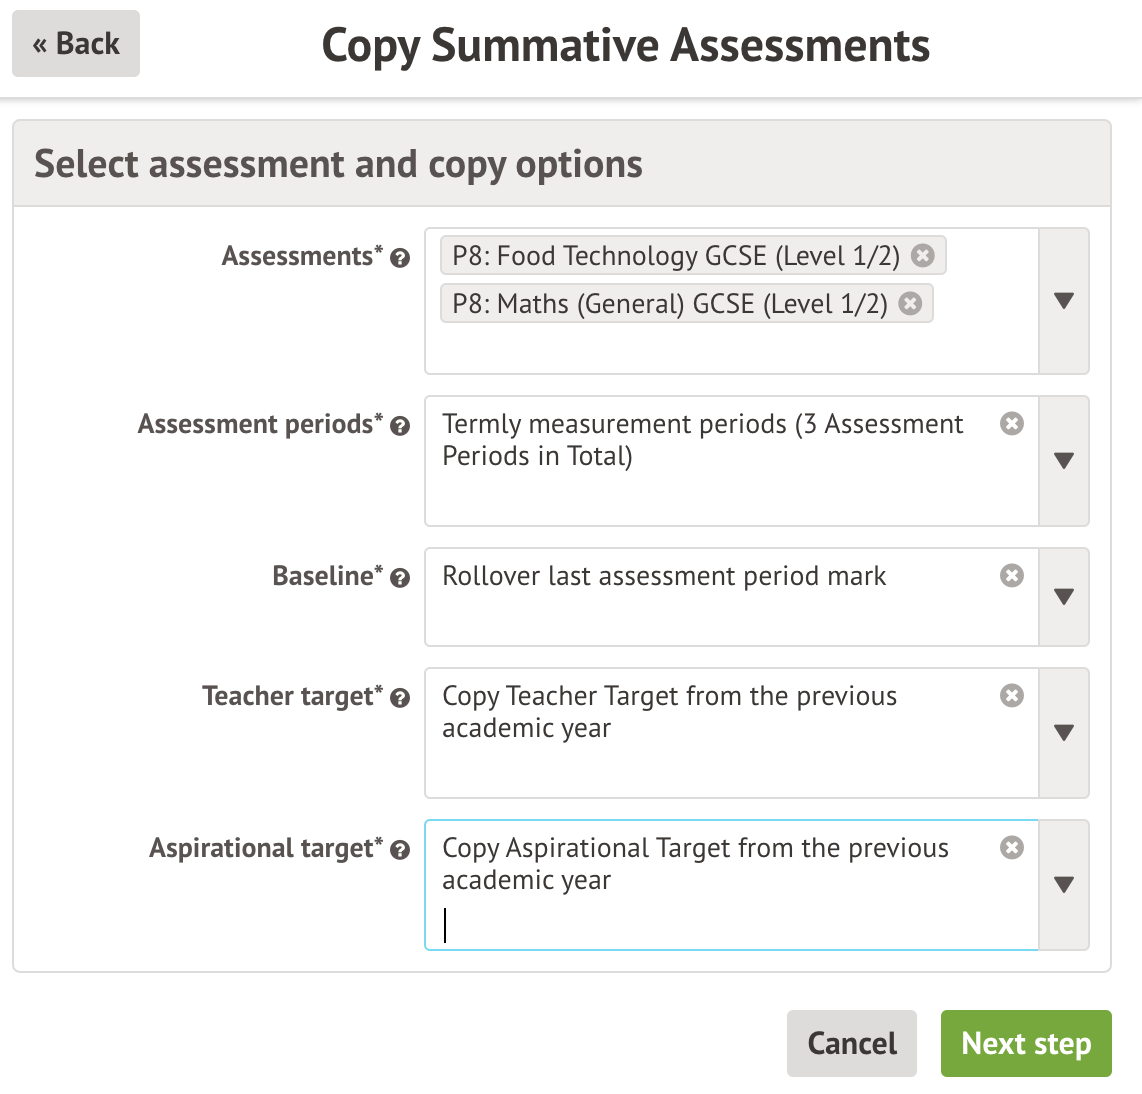
Task: Open the Assessment periods dropdown arrow
Action: pyautogui.click(x=1064, y=461)
